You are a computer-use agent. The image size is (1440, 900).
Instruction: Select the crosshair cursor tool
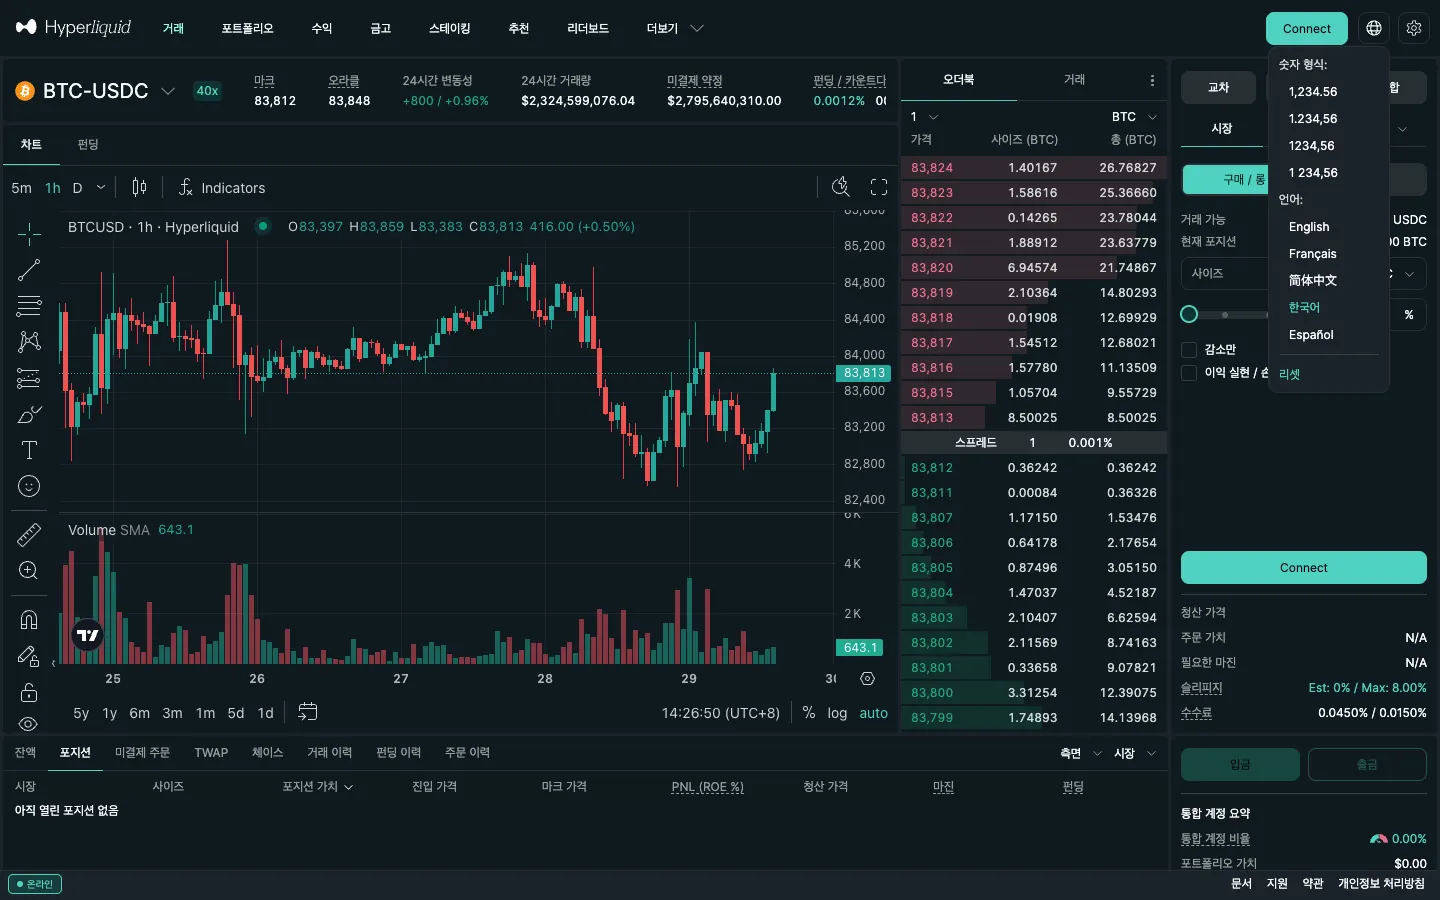[x=29, y=233]
